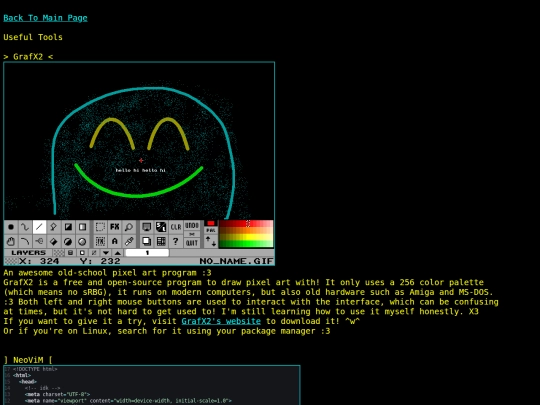Open the GrafX2's website link
540x405 pixels.
click(x=221, y=321)
